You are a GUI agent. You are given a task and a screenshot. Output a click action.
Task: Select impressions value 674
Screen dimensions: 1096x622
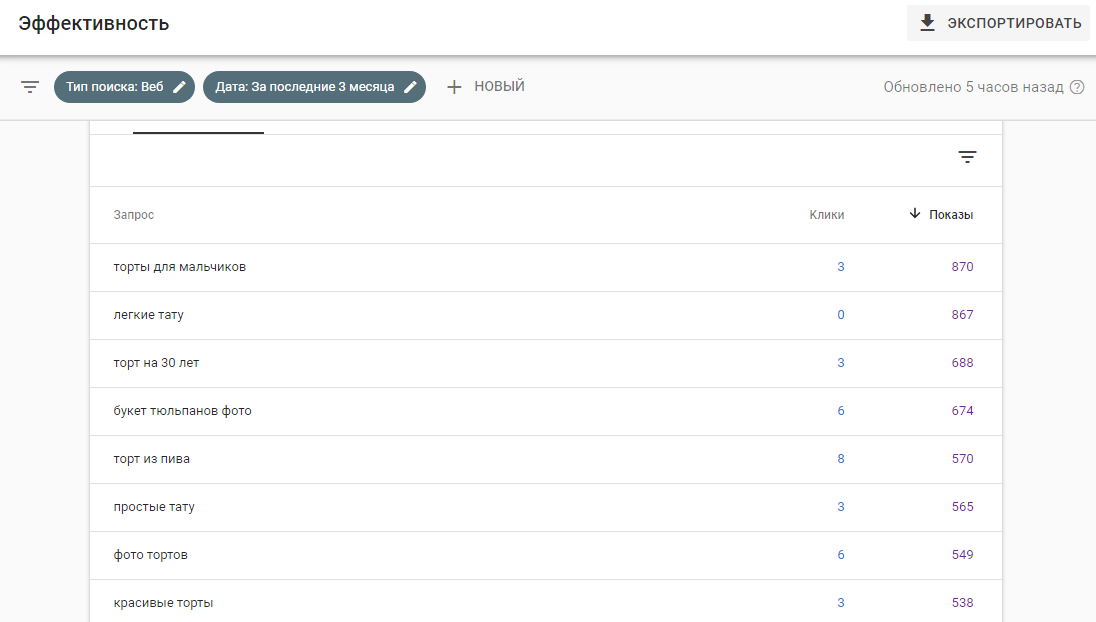point(962,411)
